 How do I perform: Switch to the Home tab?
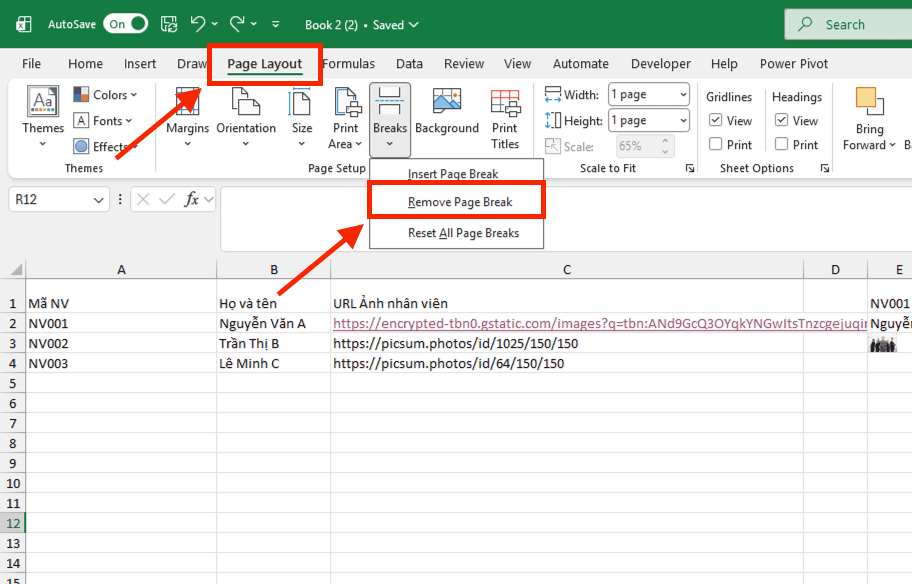click(86, 64)
